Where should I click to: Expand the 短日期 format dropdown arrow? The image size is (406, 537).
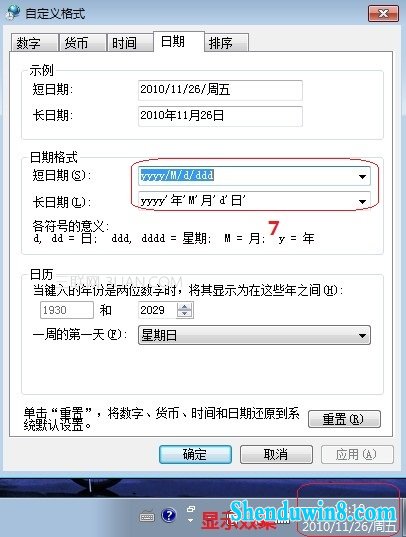(362, 176)
